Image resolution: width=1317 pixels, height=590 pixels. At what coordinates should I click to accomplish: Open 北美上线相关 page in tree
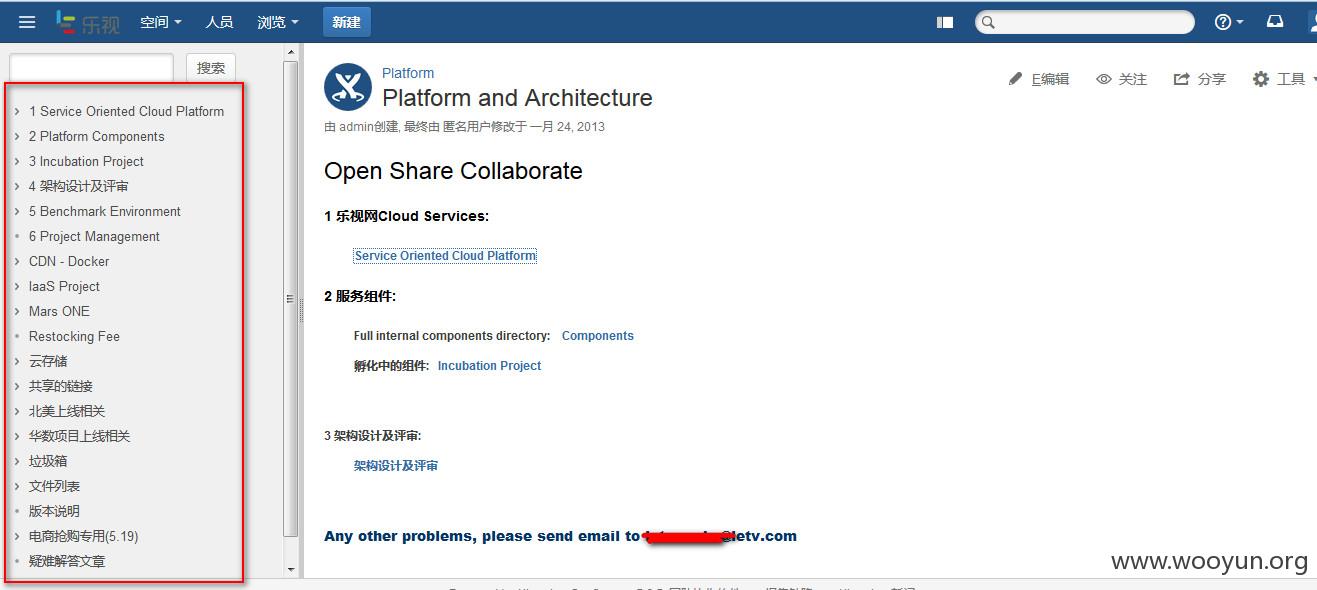pos(67,411)
